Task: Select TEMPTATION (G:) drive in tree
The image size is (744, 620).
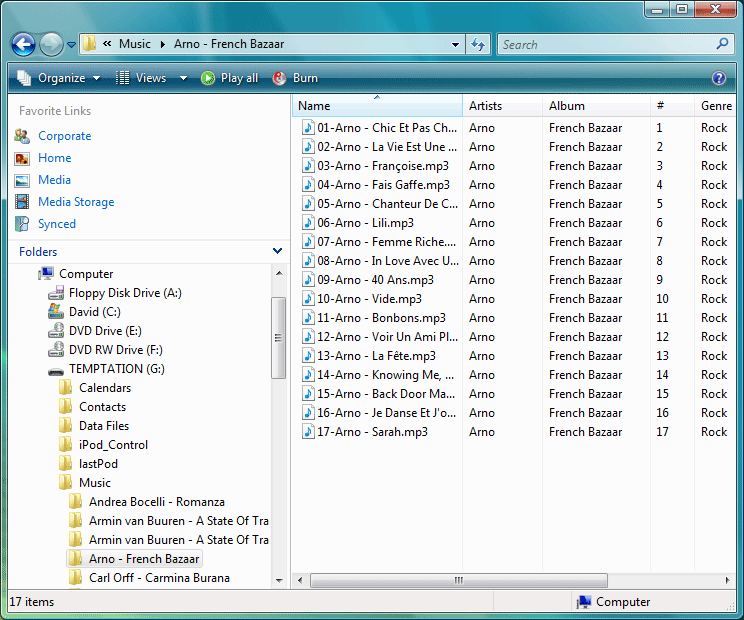Action: pyautogui.click(x=117, y=369)
